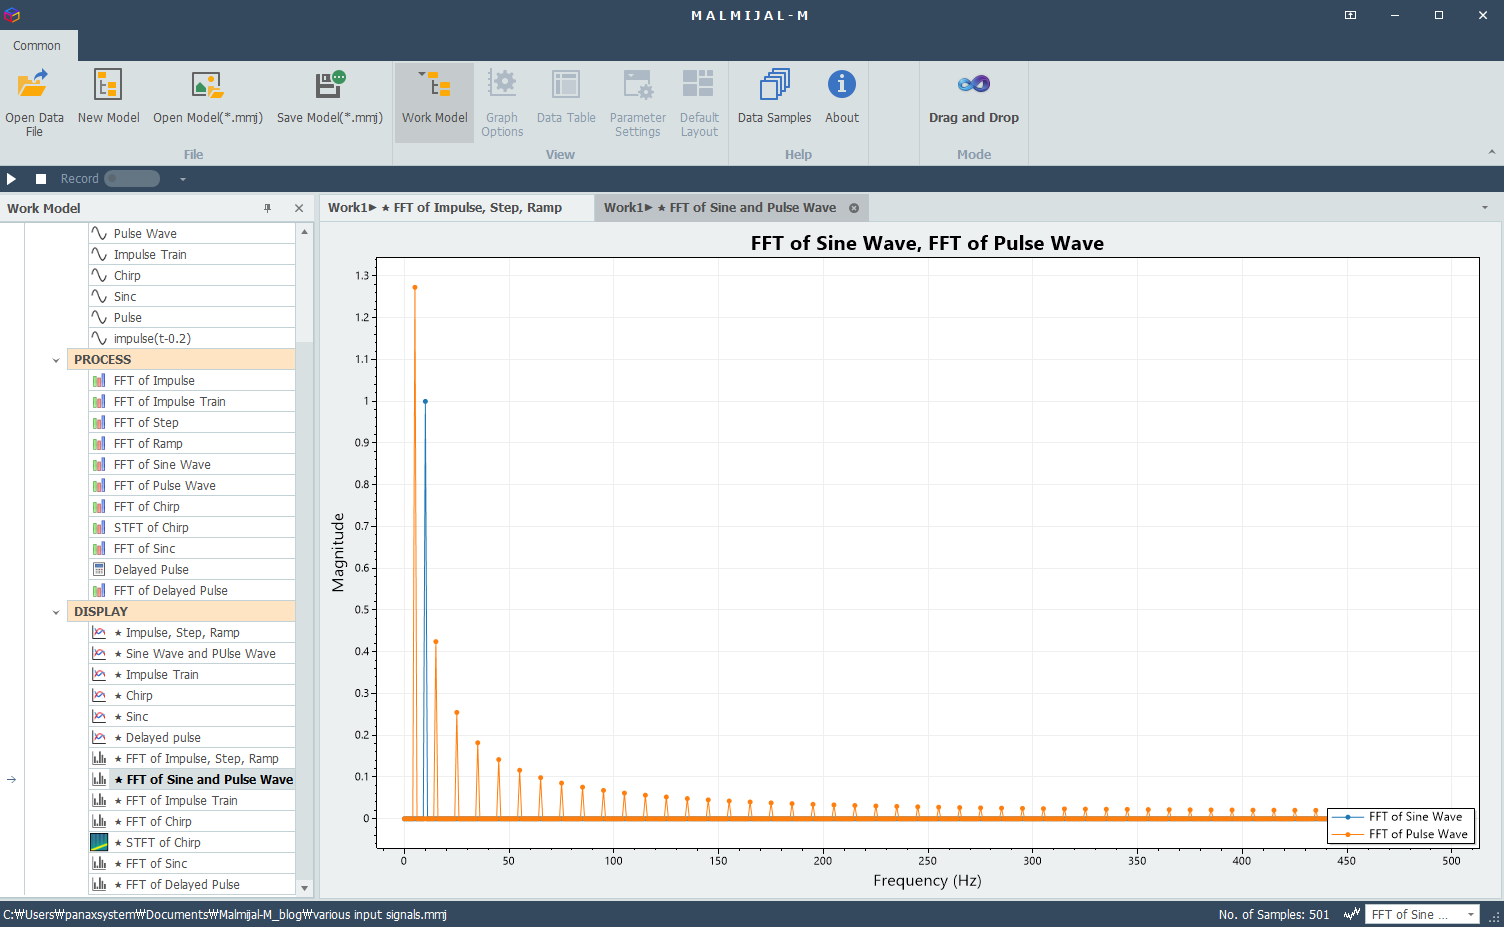1504x927 pixels.
Task: Select the FFT of Impulse process
Action: pyautogui.click(x=192, y=380)
